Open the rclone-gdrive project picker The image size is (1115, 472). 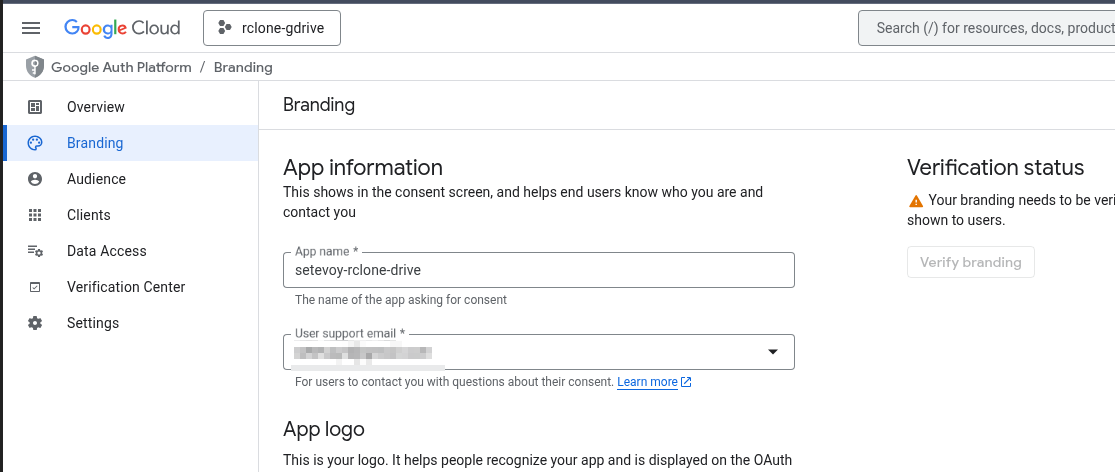pyautogui.click(x=272, y=28)
